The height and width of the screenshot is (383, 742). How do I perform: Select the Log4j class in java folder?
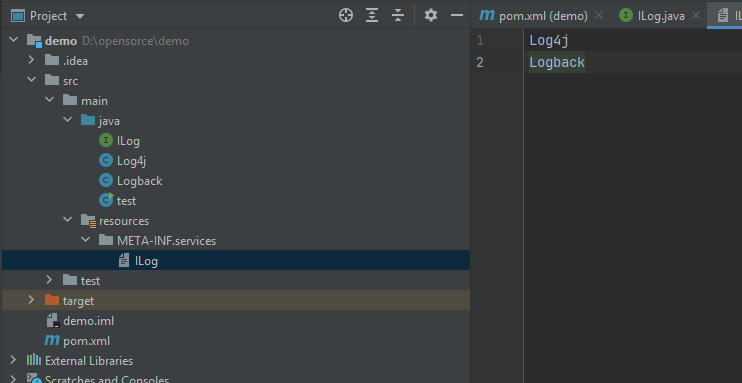point(131,161)
